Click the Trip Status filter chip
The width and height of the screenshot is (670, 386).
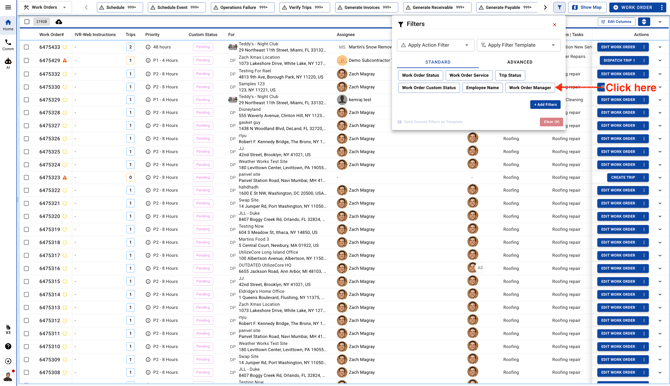point(510,75)
